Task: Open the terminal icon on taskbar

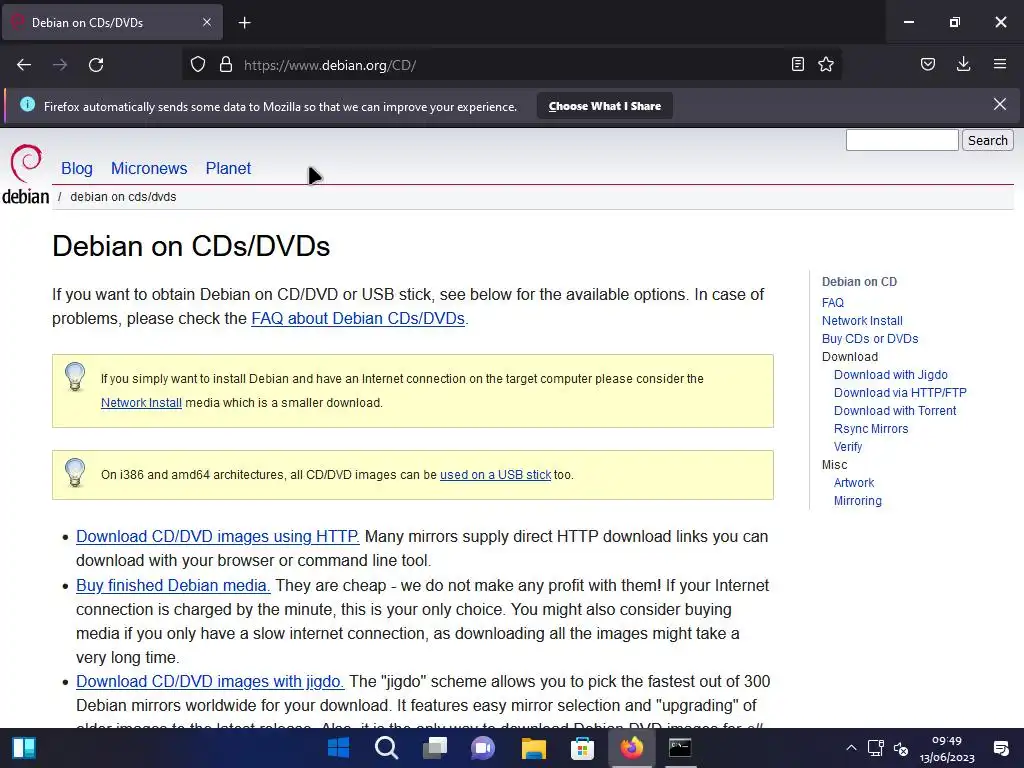Action: [x=680, y=748]
